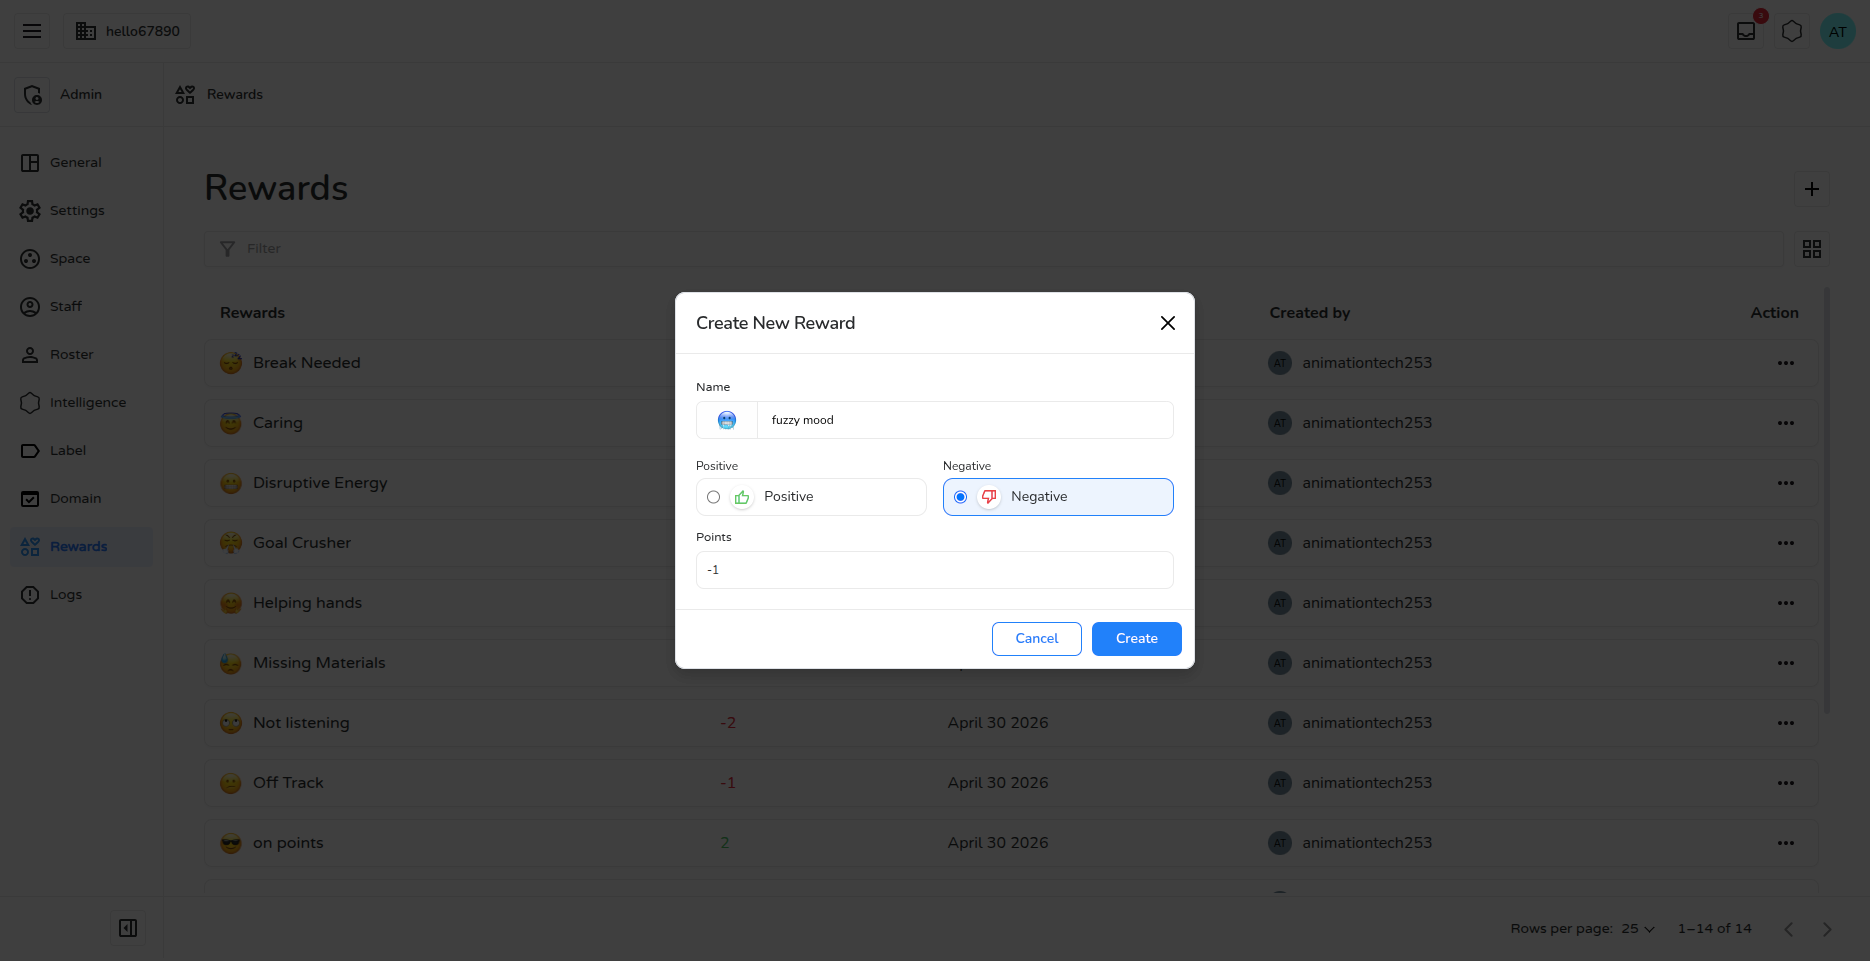Open actions menu for Helping hands row
The image size is (1870, 961).
pos(1786,603)
